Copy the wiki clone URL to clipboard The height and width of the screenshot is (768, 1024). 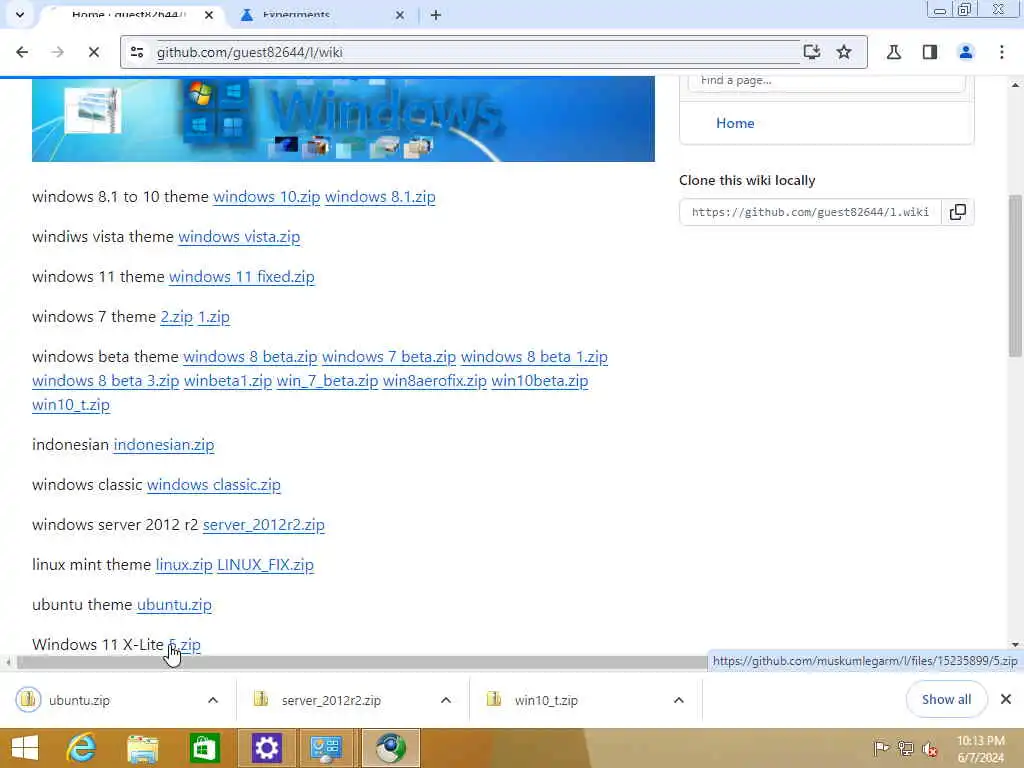[x=957, y=212]
